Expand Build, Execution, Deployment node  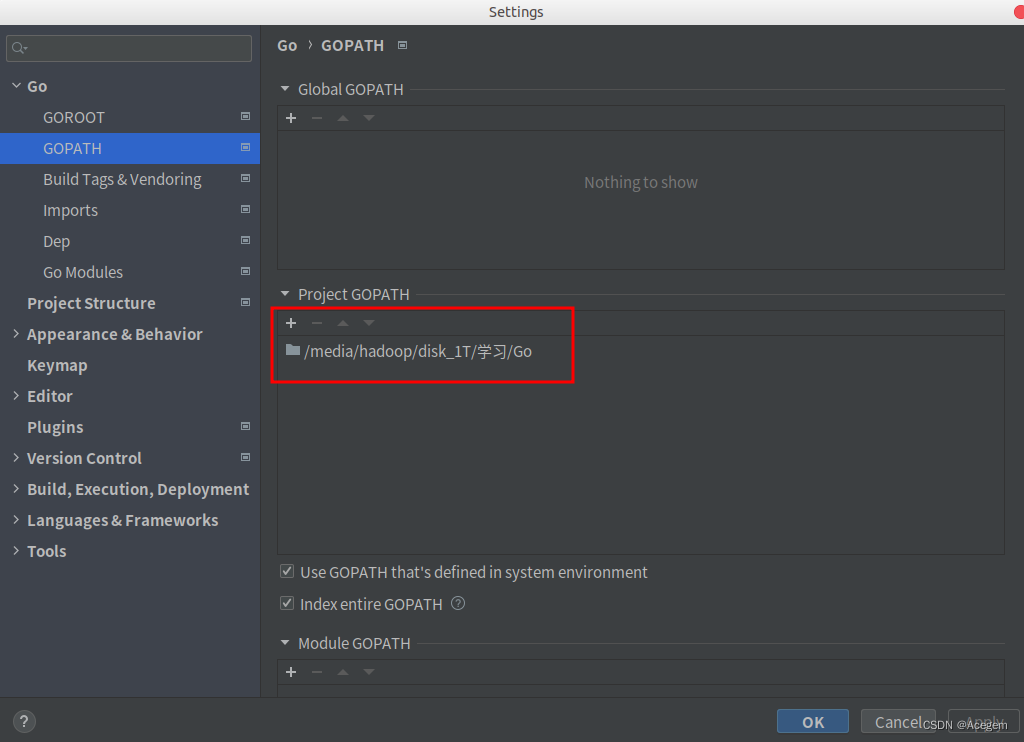click(x=16, y=489)
